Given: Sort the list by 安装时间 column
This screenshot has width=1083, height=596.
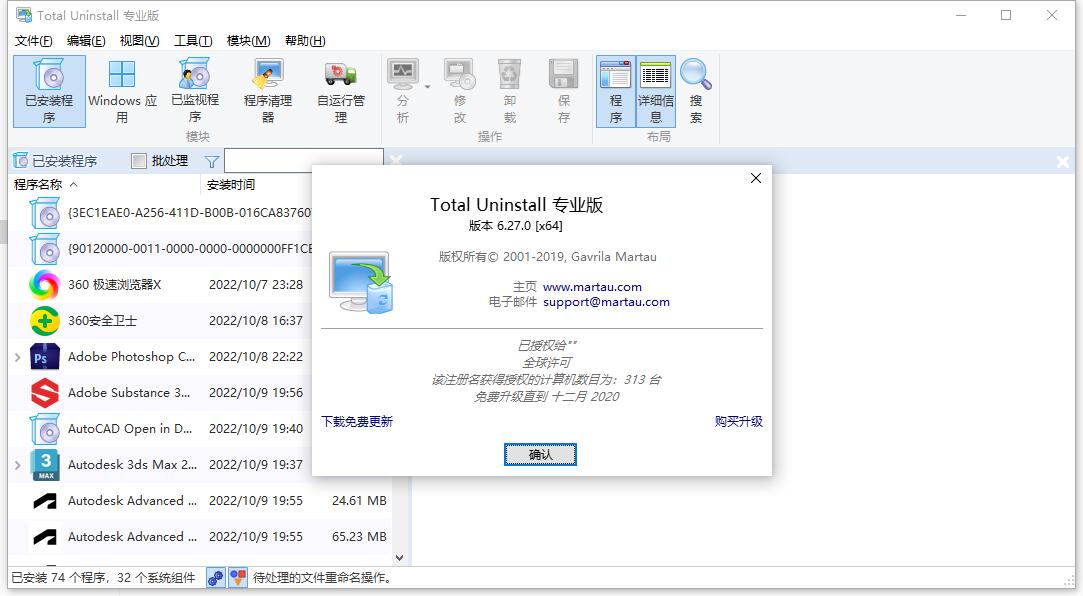Looking at the screenshot, I should pyautogui.click(x=231, y=184).
